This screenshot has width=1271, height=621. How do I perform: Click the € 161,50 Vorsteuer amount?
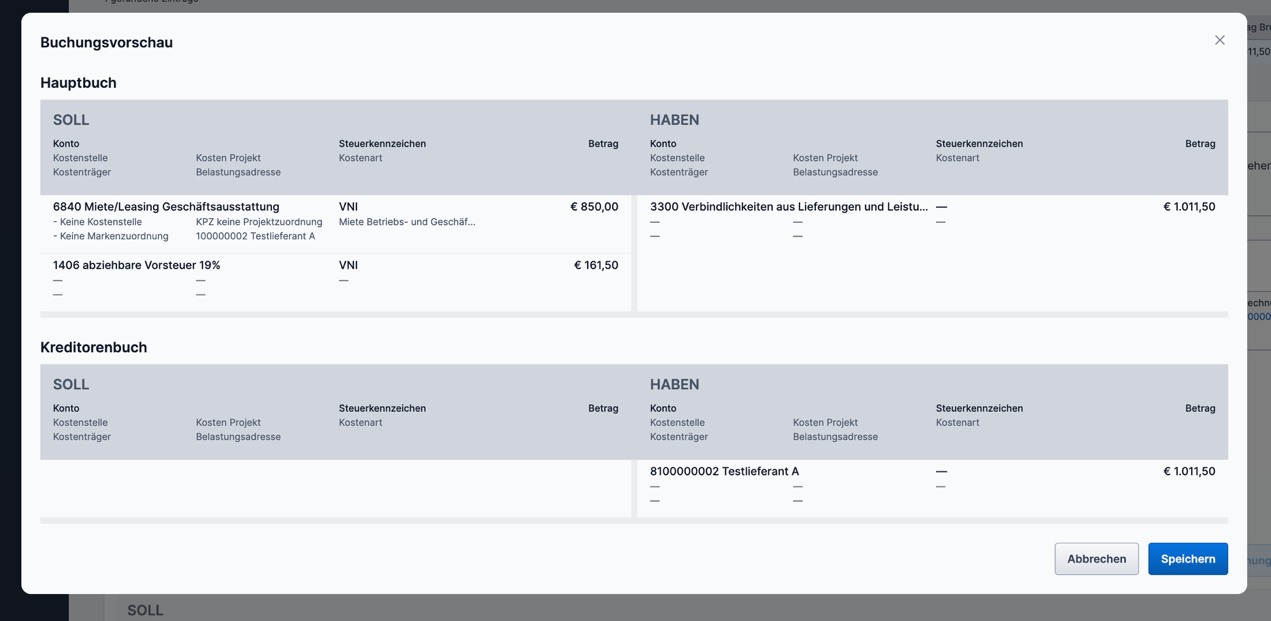tap(595, 265)
